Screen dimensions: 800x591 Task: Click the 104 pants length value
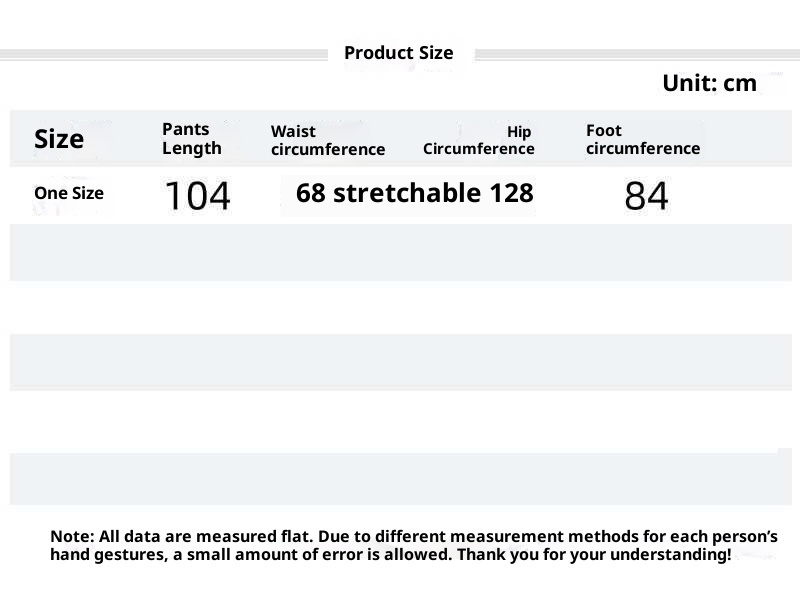click(x=197, y=196)
